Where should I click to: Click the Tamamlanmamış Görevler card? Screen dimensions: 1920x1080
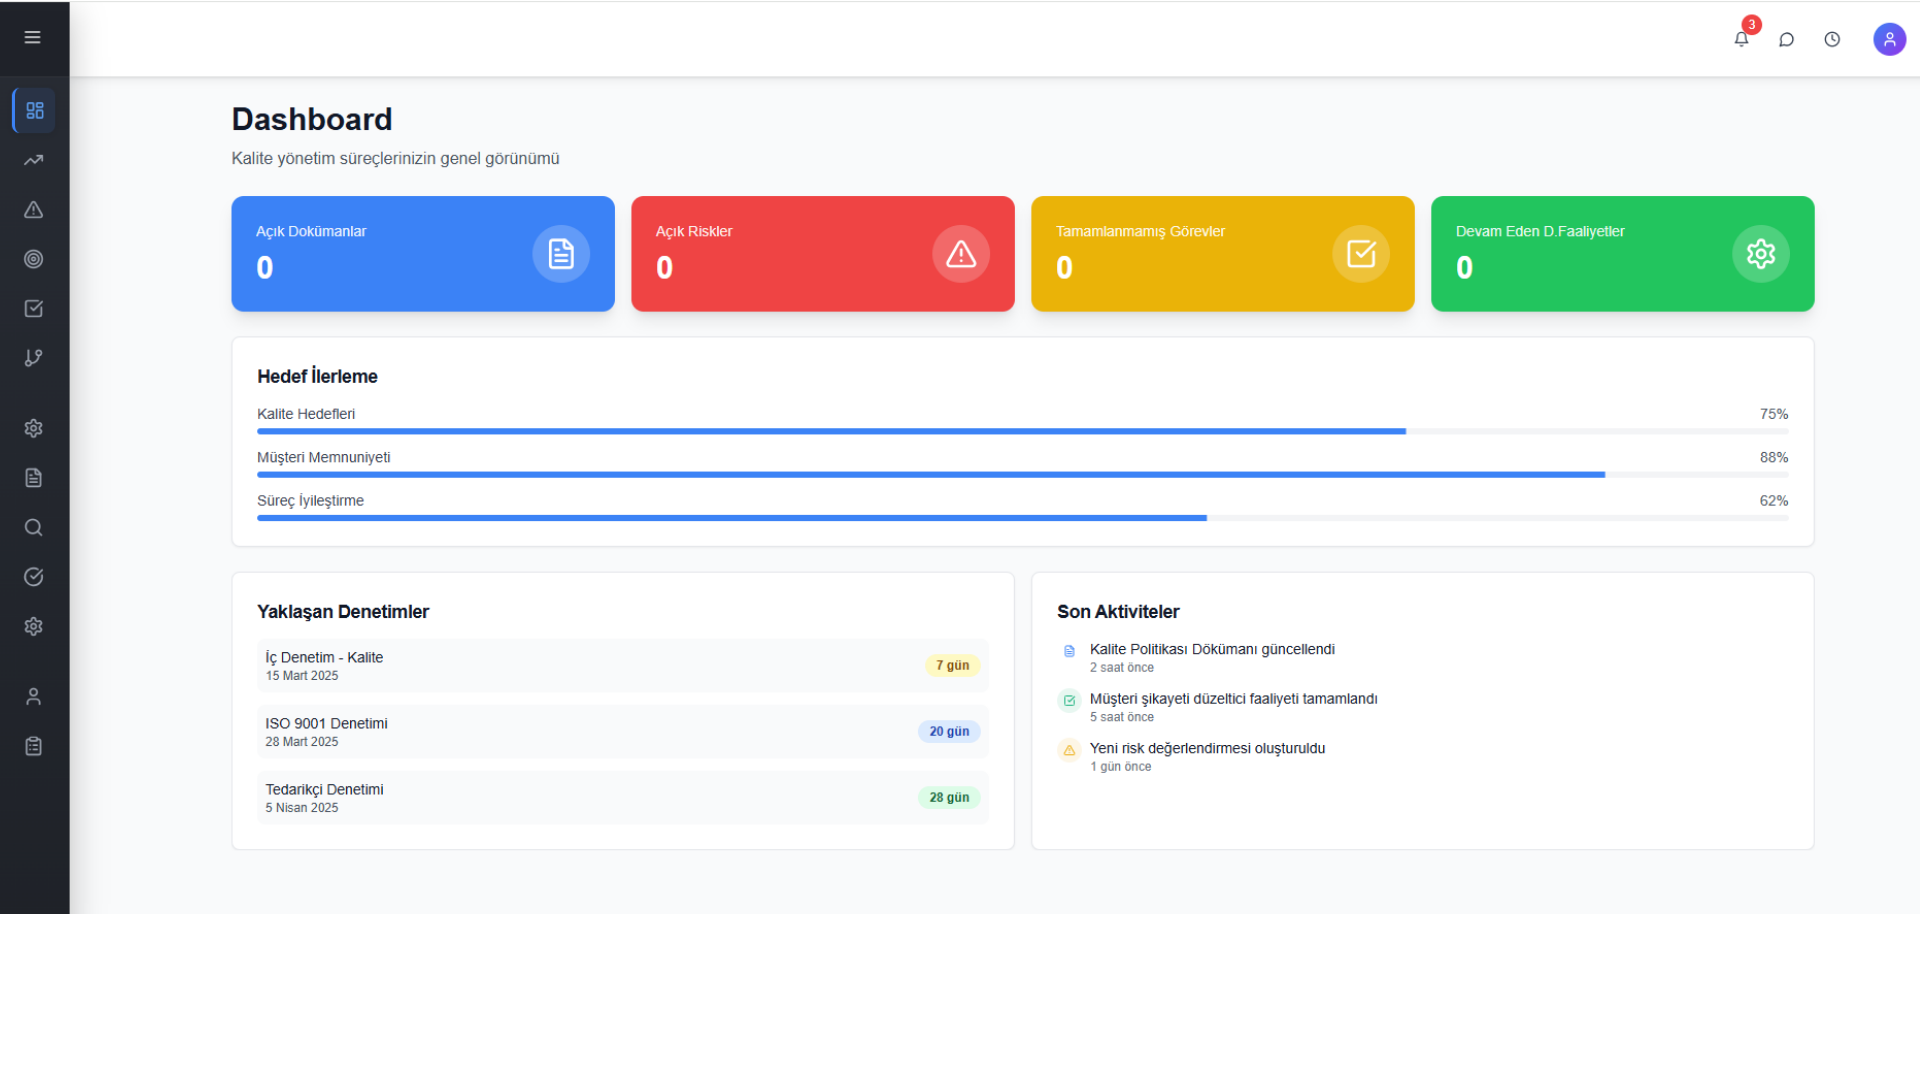pyautogui.click(x=1222, y=254)
